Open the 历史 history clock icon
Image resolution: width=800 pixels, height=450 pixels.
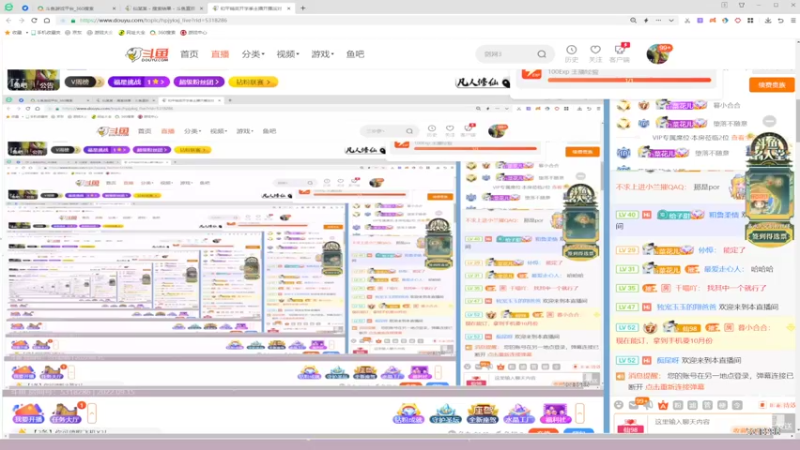pyautogui.click(x=571, y=53)
